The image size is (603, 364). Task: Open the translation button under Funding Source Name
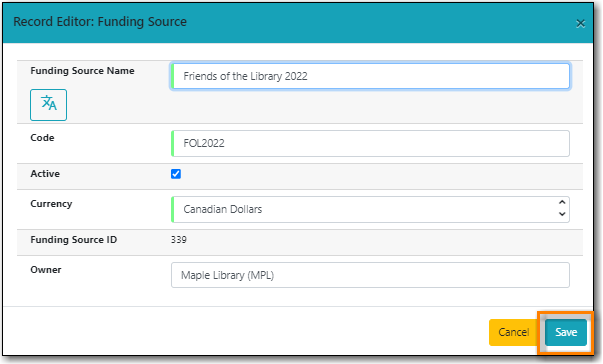48,105
